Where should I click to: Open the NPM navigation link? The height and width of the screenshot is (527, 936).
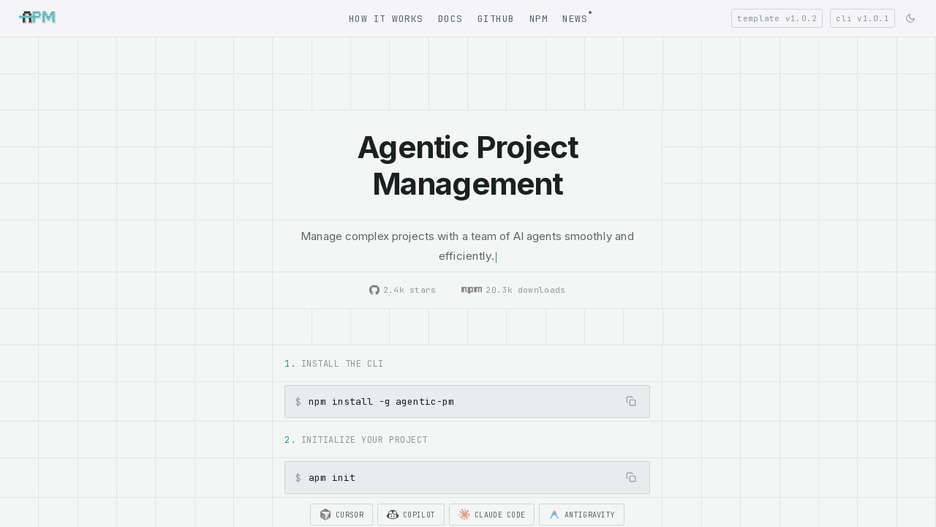[x=538, y=19]
